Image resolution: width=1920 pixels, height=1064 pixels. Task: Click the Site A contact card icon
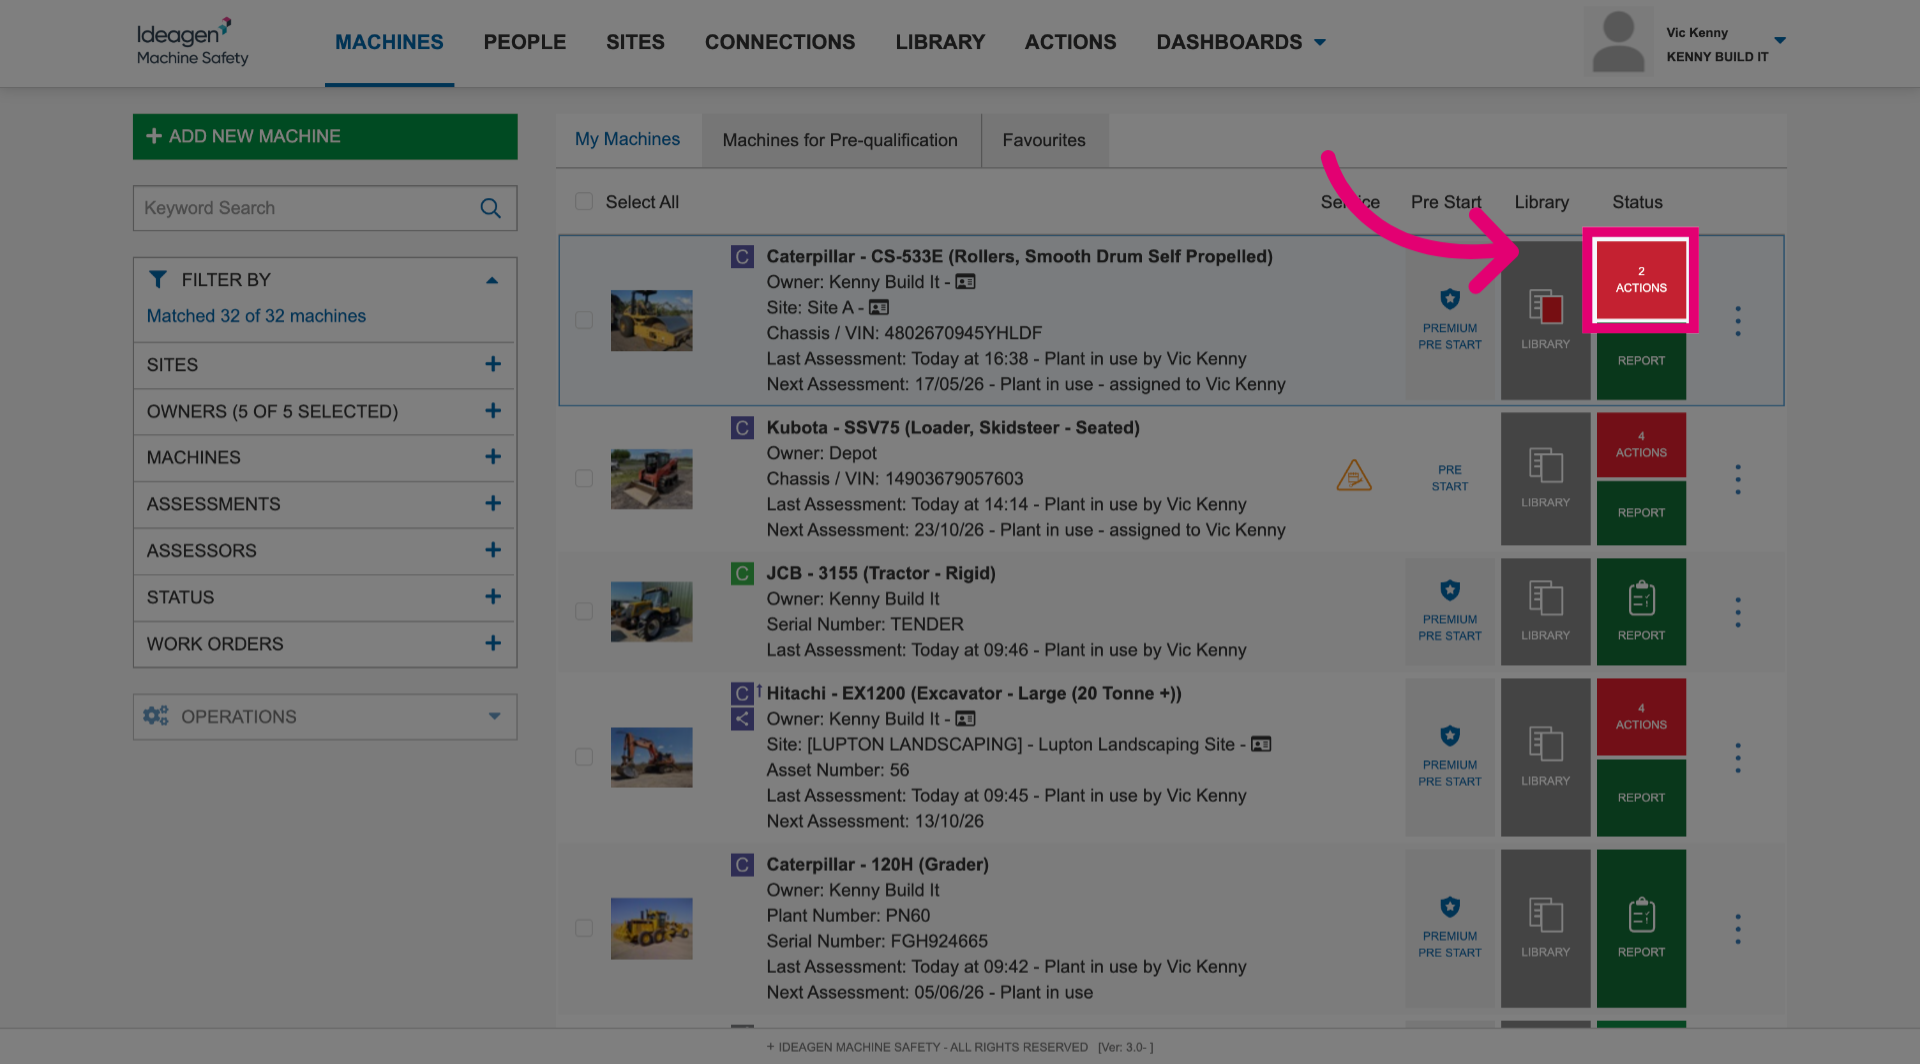click(879, 308)
